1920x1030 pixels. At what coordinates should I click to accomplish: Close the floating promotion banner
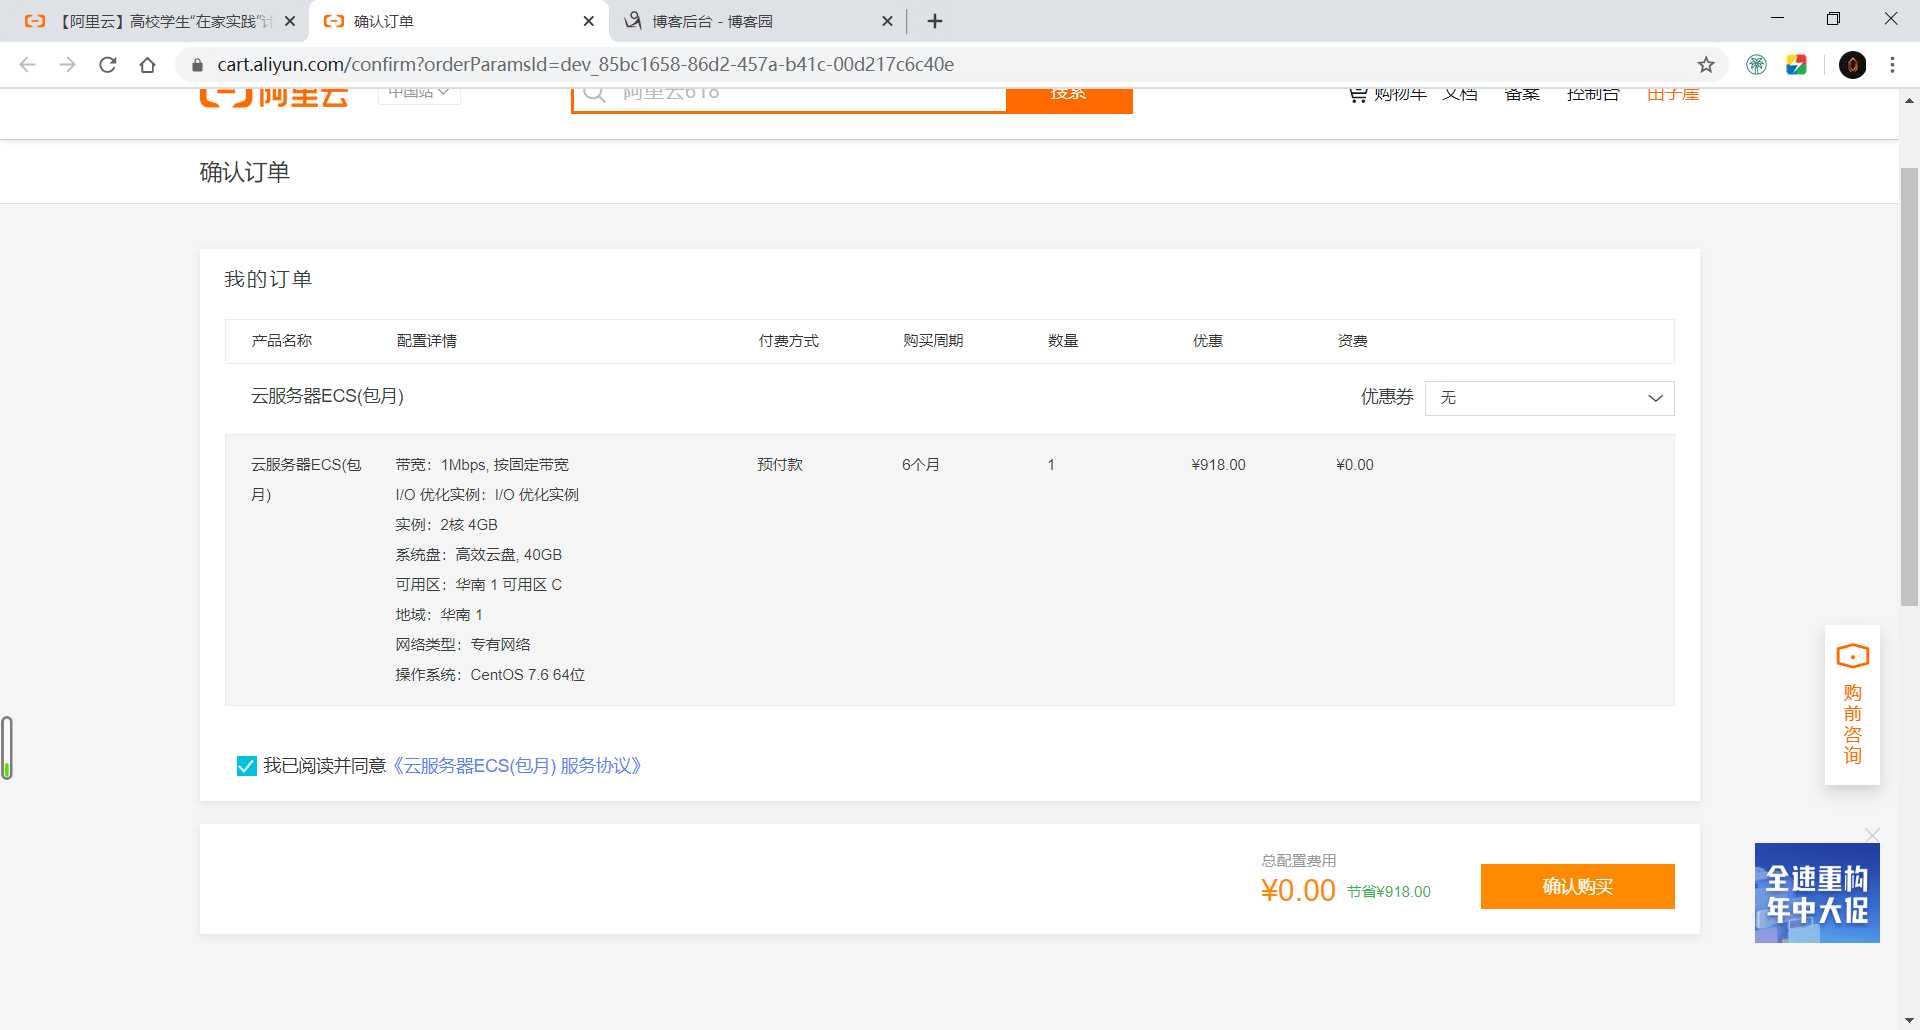coord(1872,834)
